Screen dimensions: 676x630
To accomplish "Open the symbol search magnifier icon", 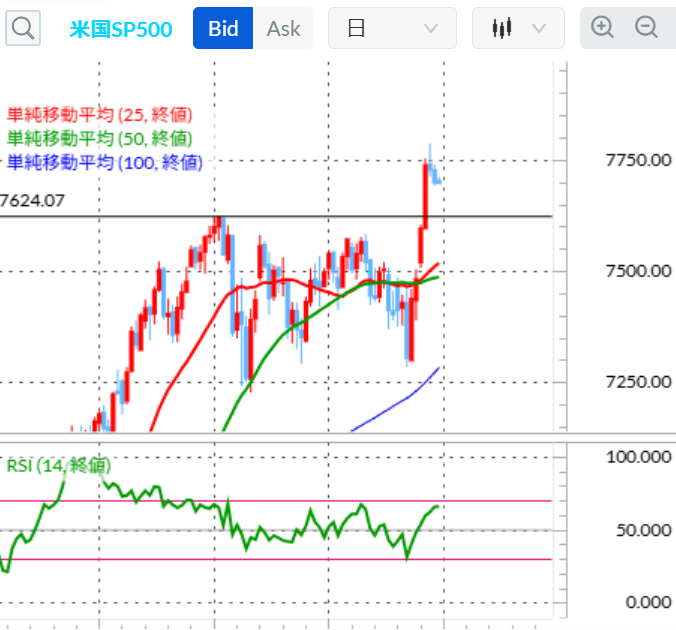I will [23, 28].
